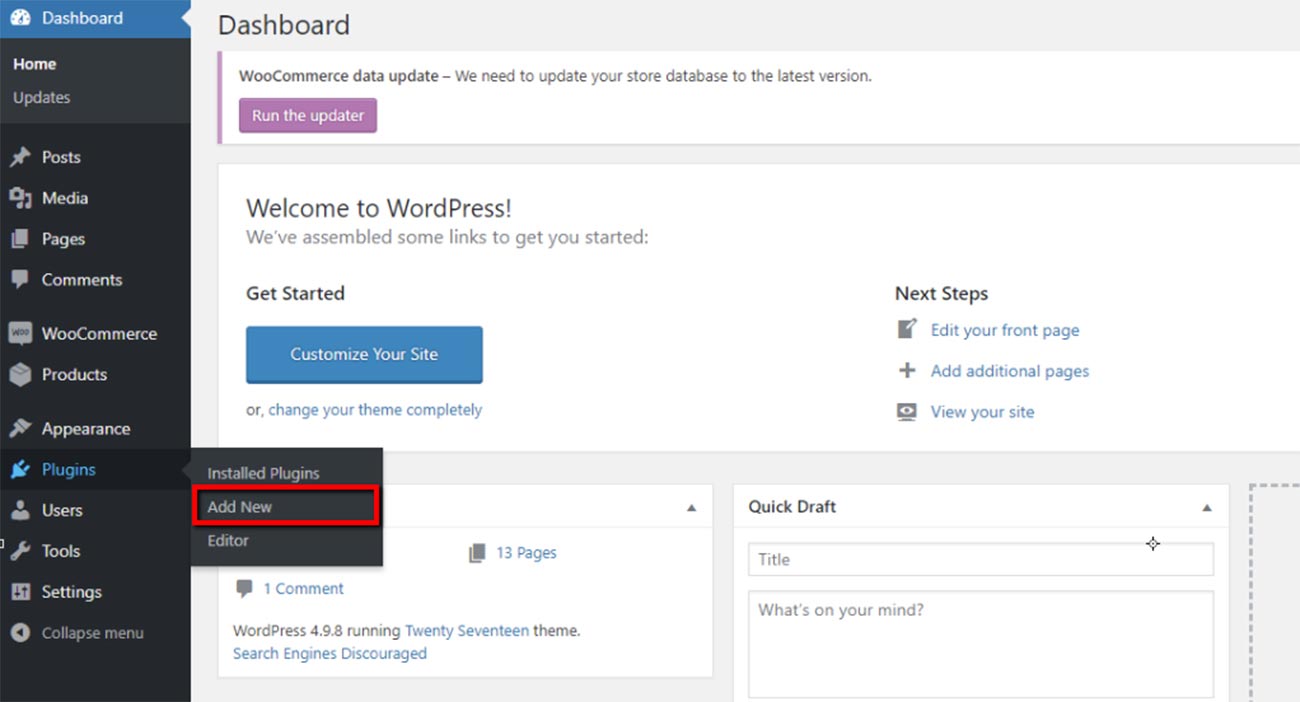This screenshot has height=702, width=1300.
Task: Click the Media library icon
Action: pyautogui.click(x=20, y=198)
